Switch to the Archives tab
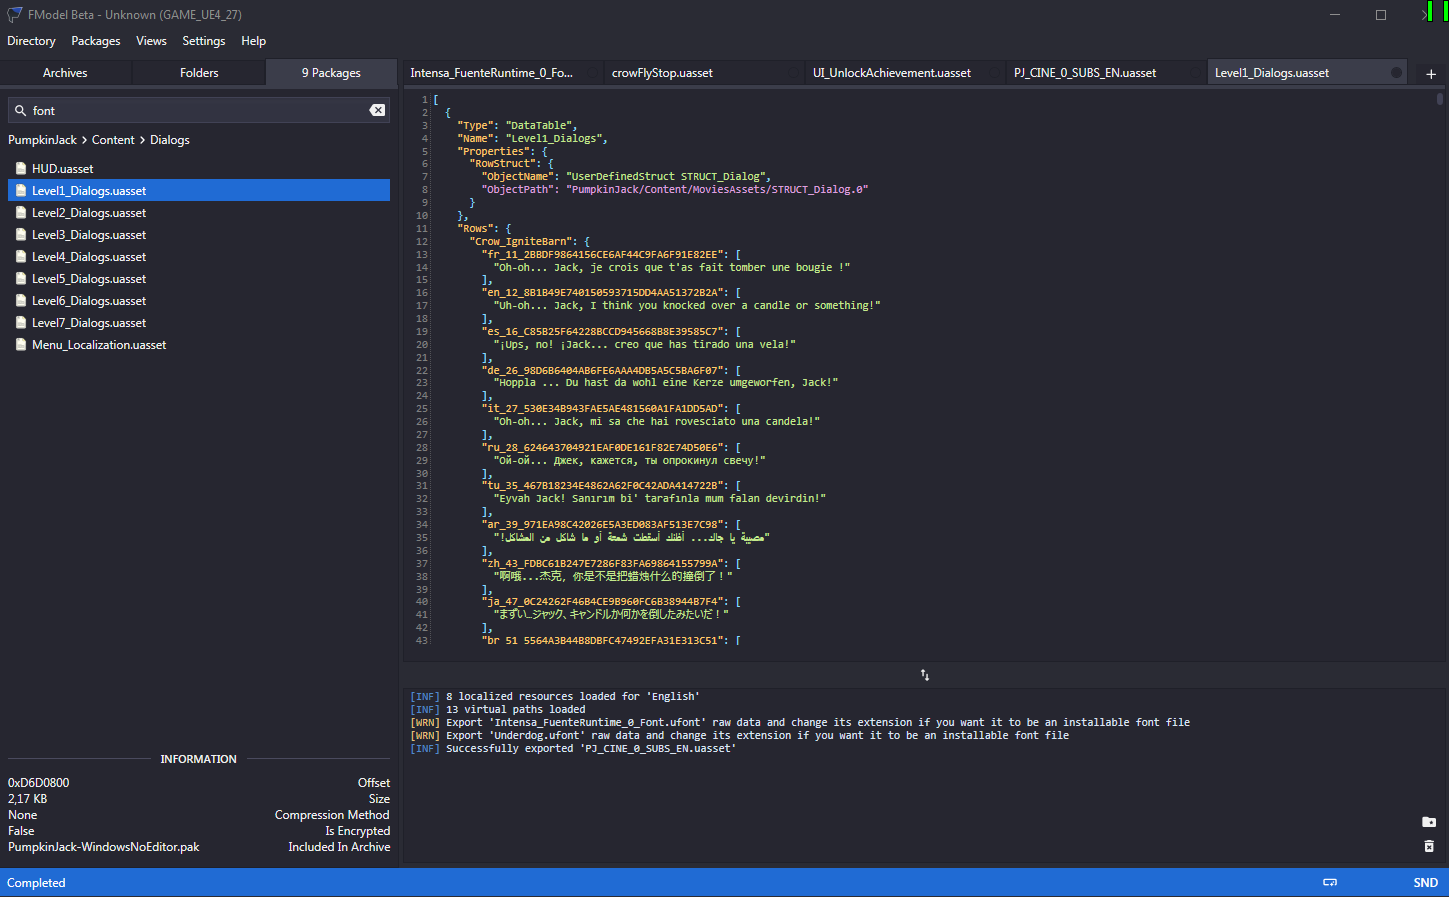This screenshot has height=897, width=1449. click(x=65, y=73)
